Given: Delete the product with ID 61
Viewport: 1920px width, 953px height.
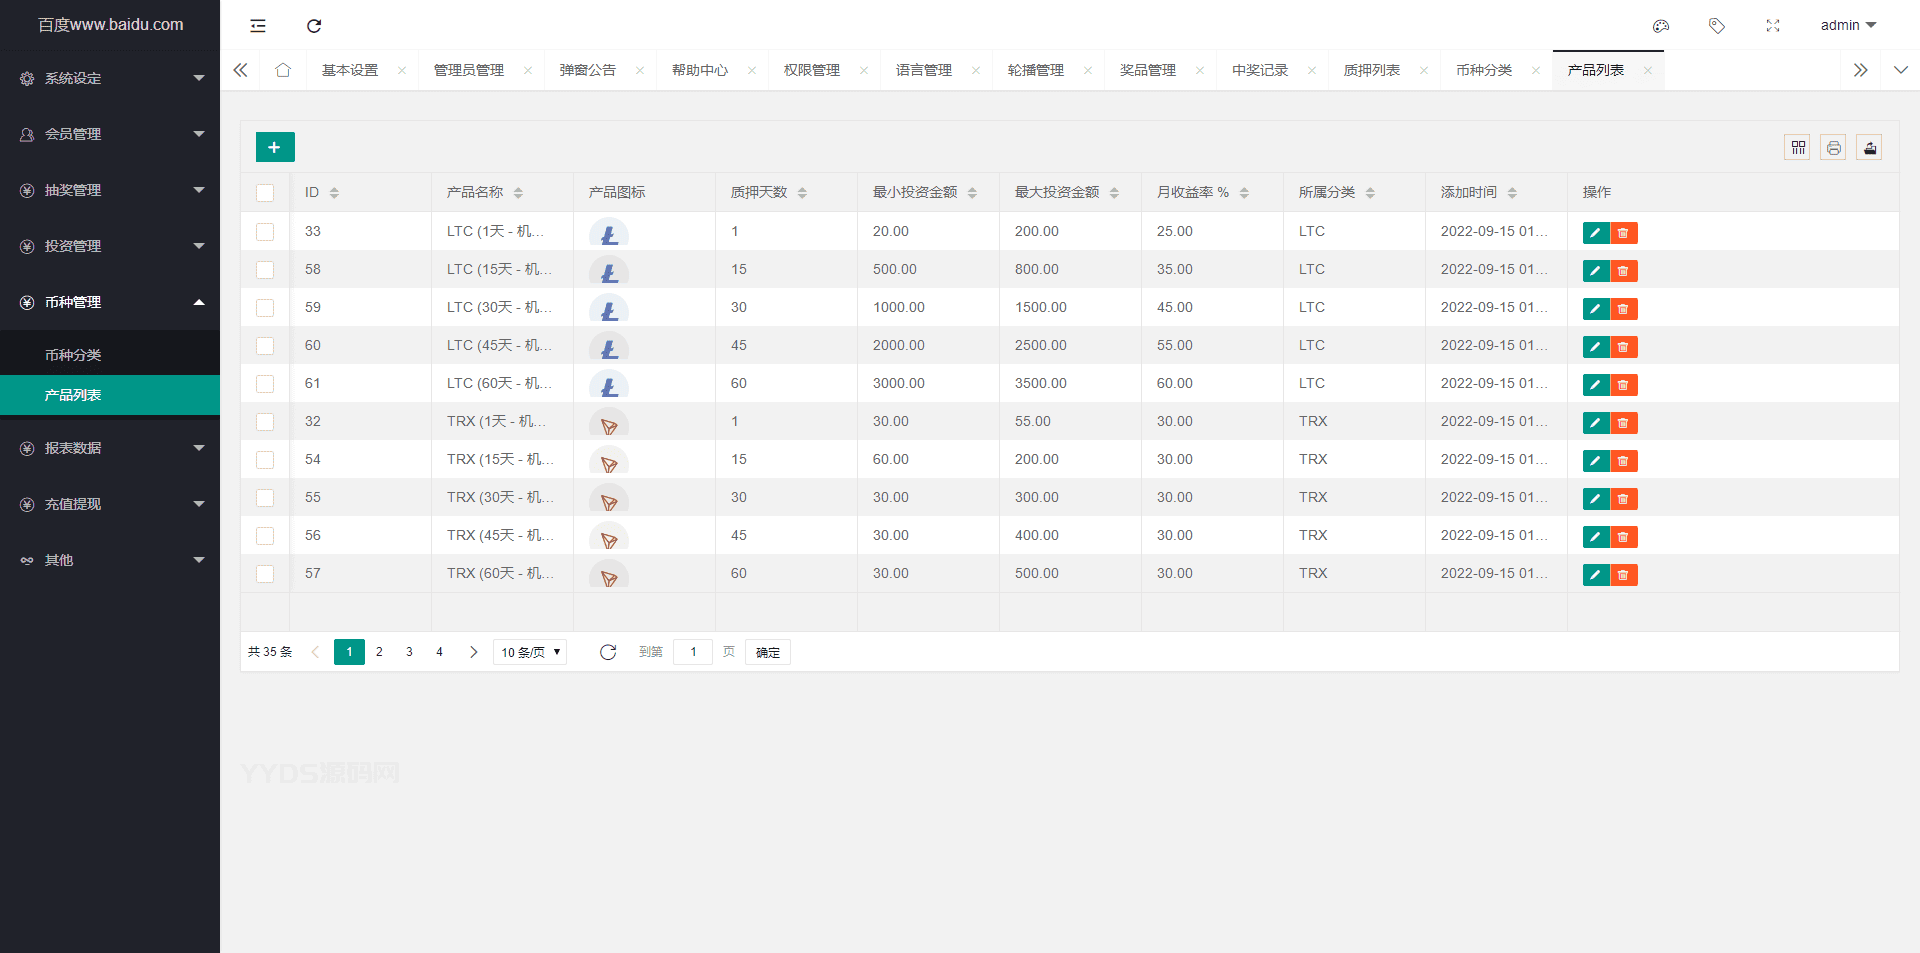Looking at the screenshot, I should 1624,385.
